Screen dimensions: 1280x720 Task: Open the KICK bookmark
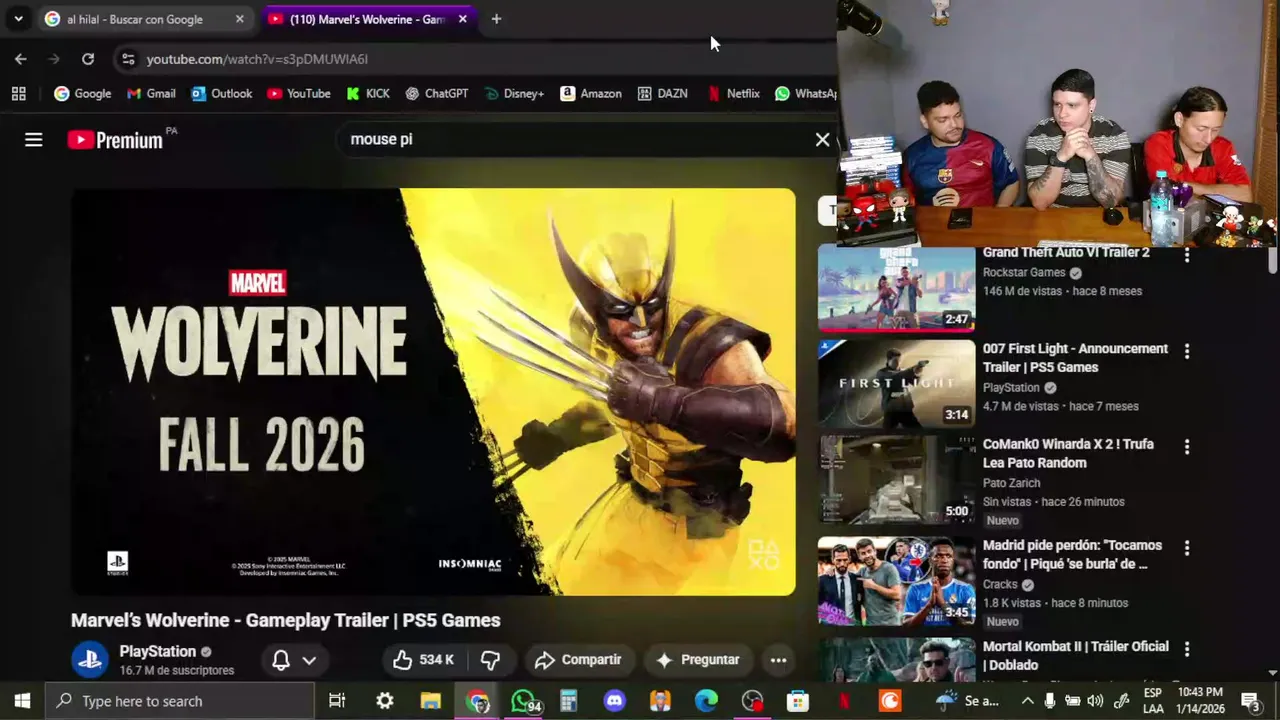(x=367, y=94)
